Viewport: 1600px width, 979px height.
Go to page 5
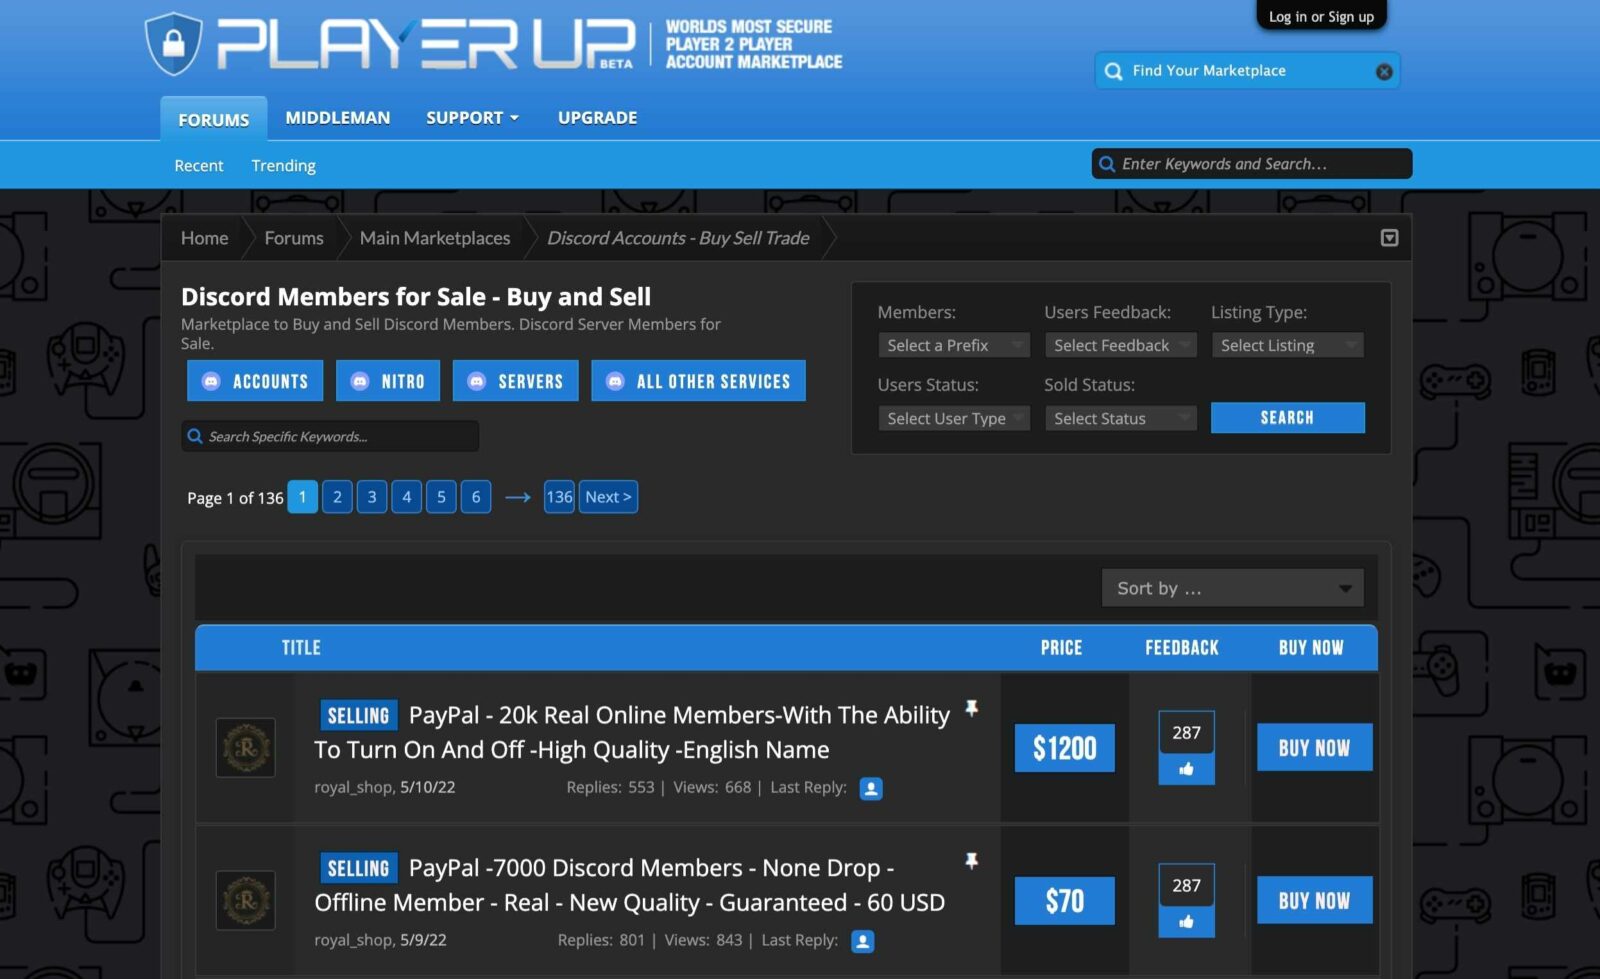[x=441, y=497]
